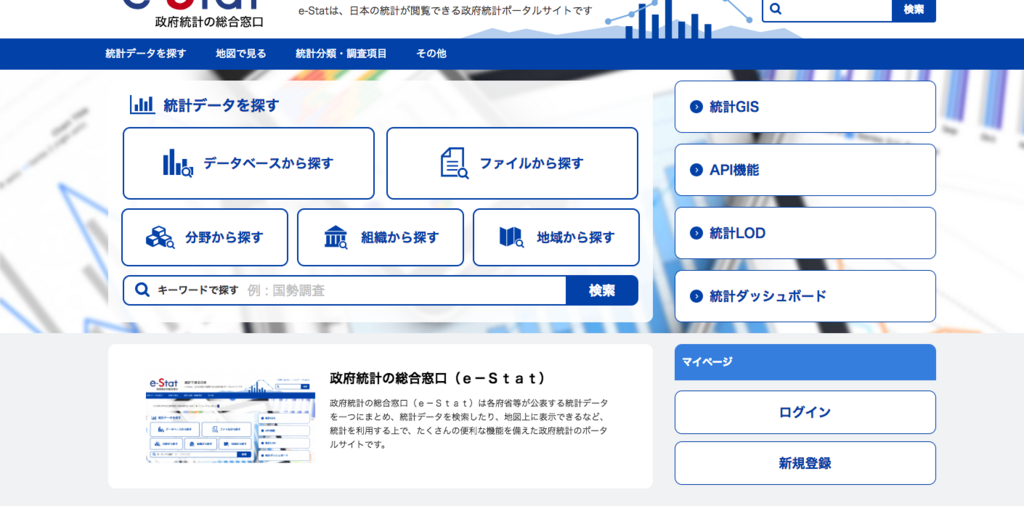Open the 統計ダッシュボード link
Viewport: 1024px width, 511px height.
point(805,297)
